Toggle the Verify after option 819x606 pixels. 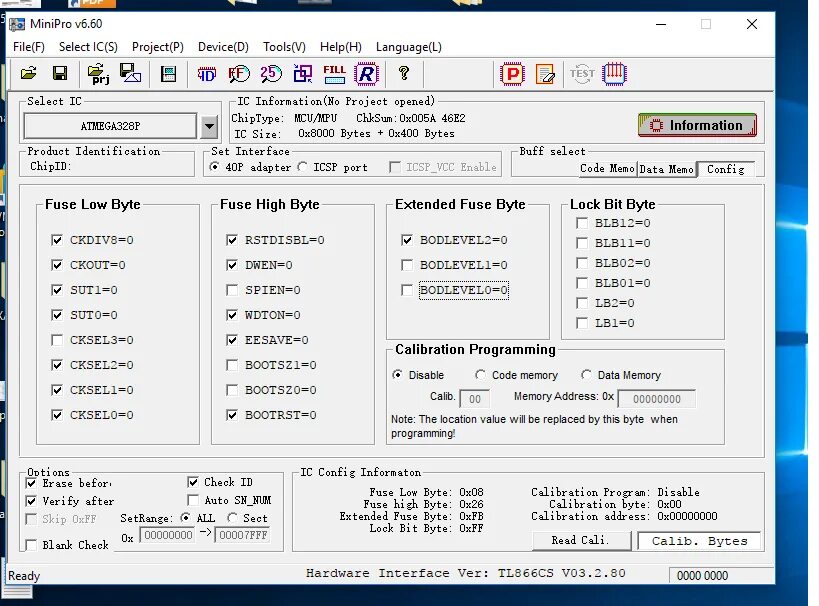pos(31,502)
